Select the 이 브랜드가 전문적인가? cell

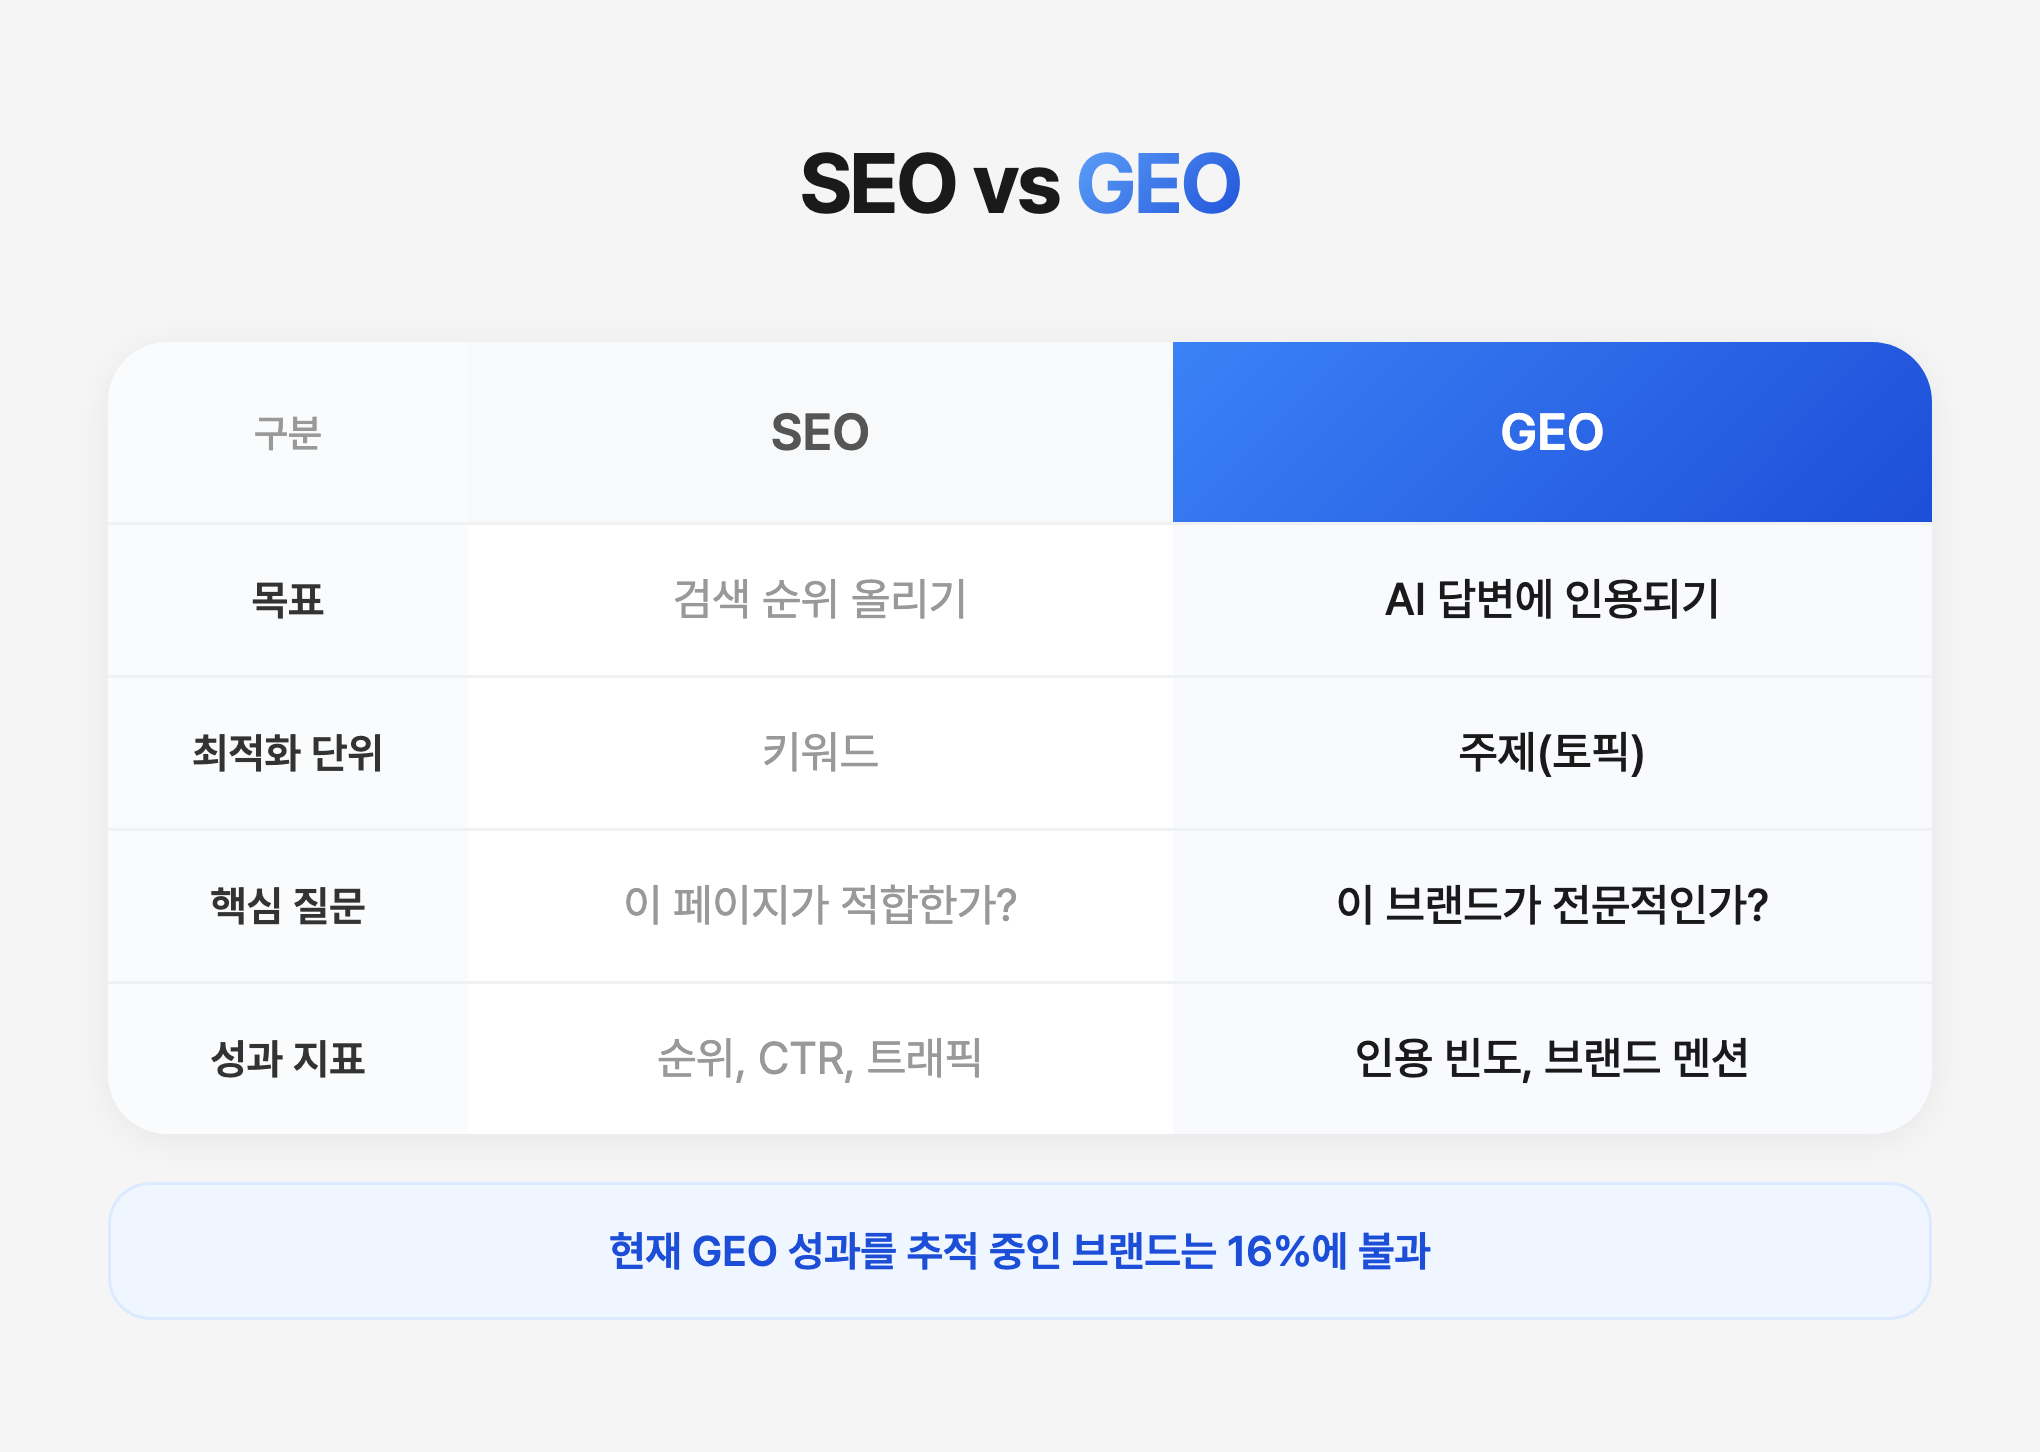click(x=1552, y=906)
